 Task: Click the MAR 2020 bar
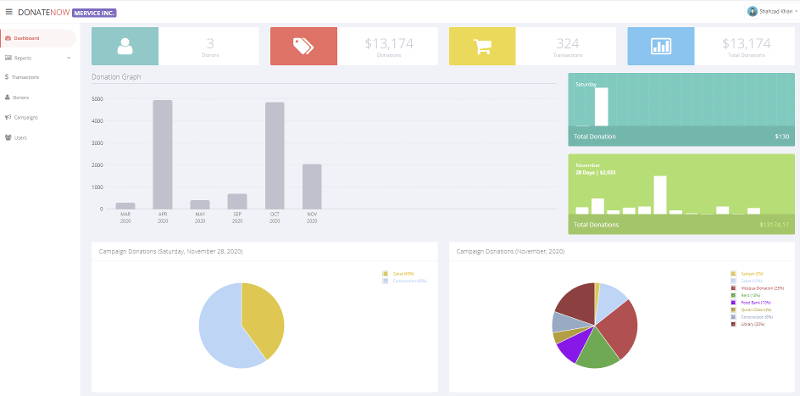(126, 206)
